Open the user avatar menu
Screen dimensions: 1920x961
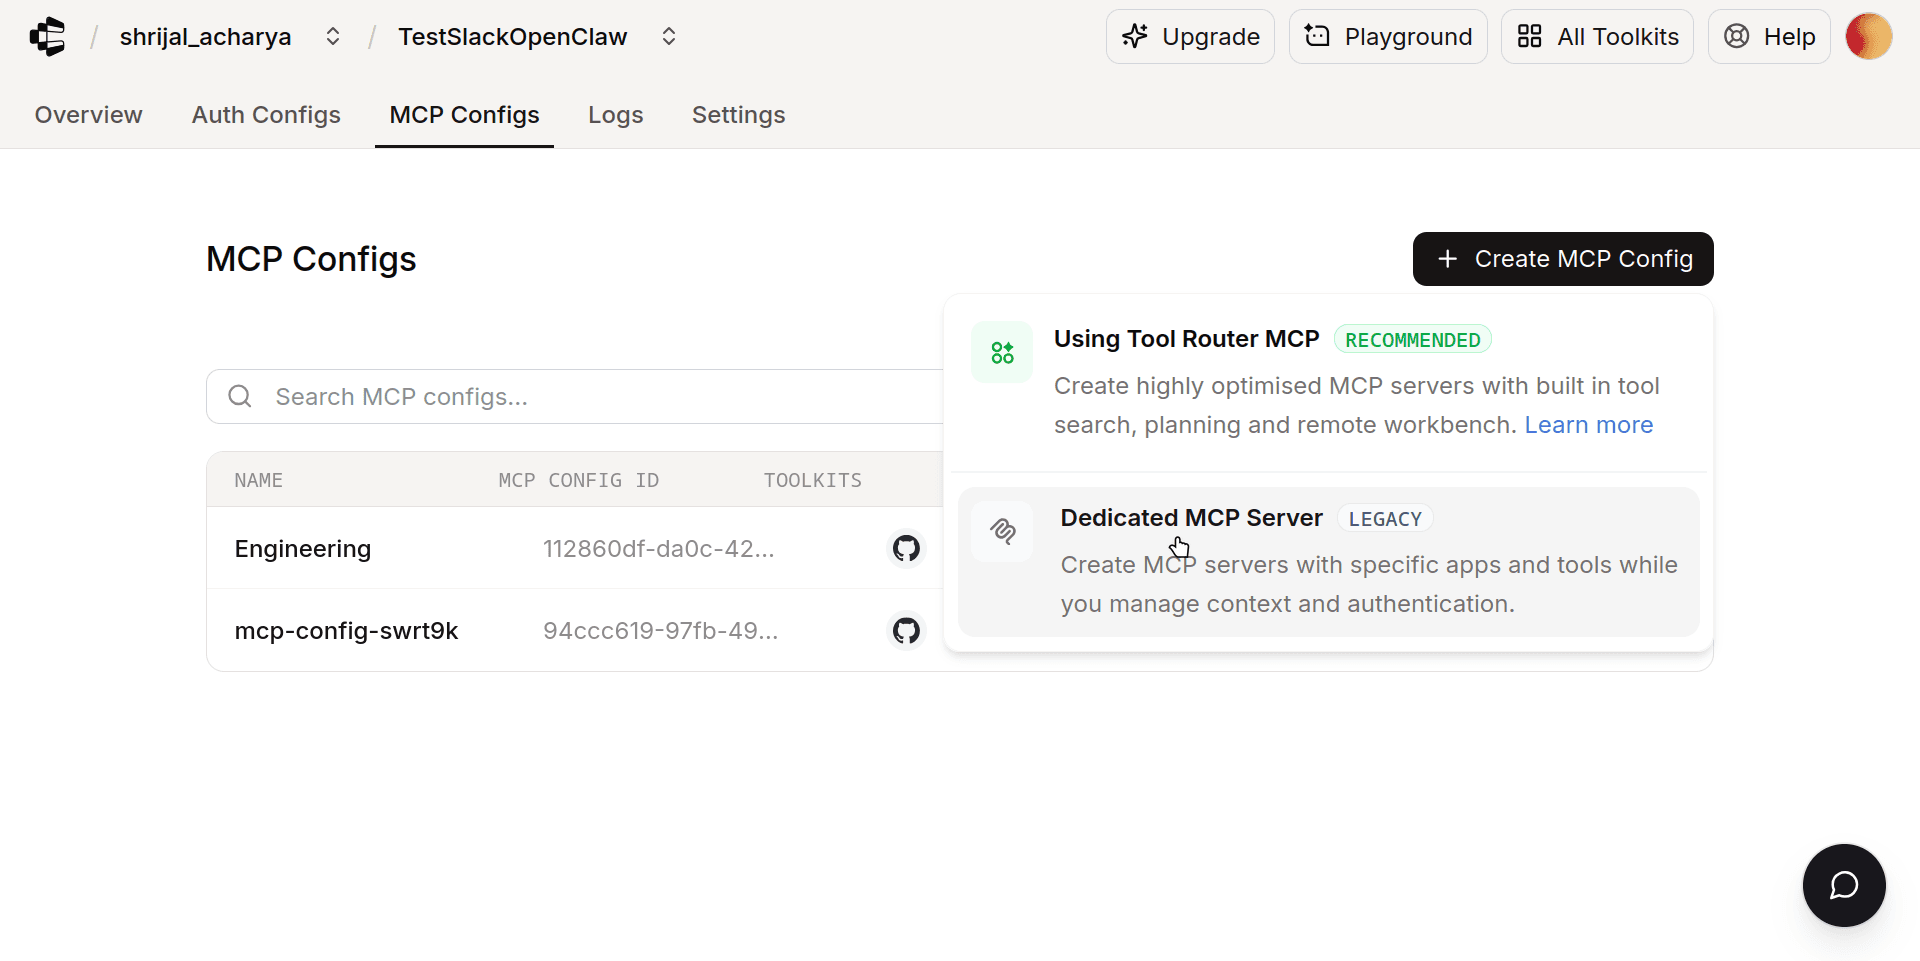point(1868,37)
